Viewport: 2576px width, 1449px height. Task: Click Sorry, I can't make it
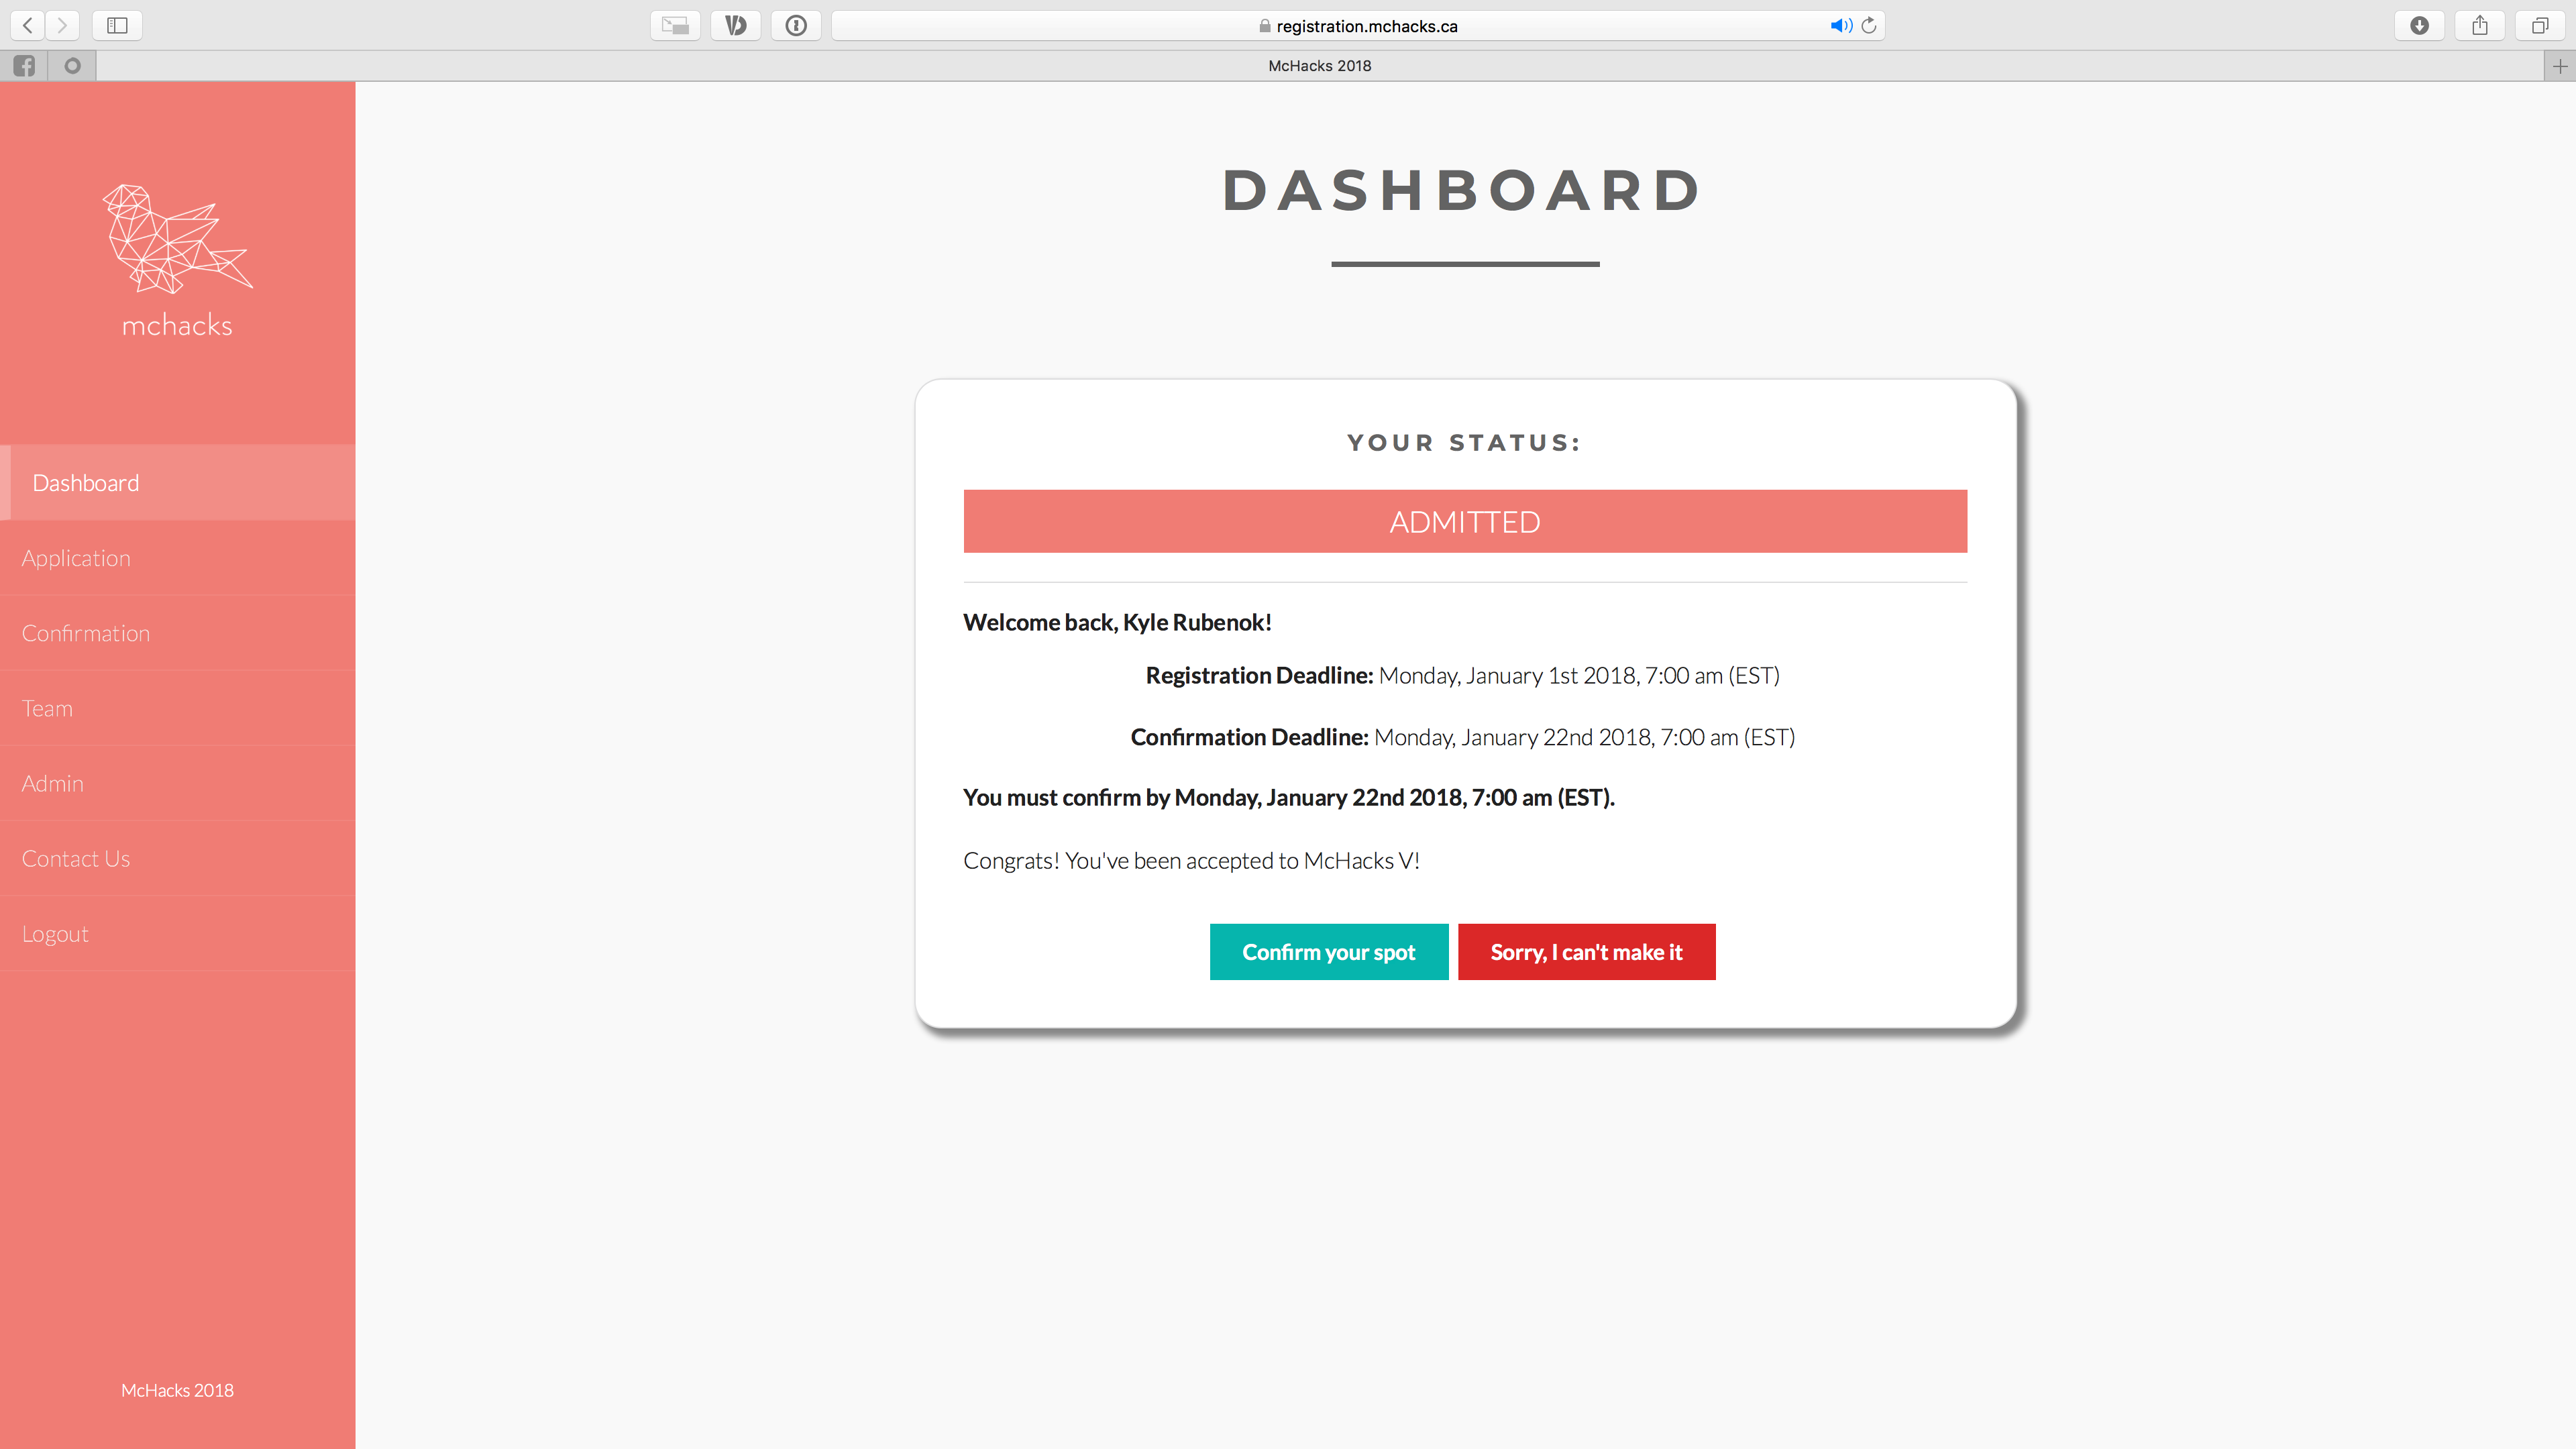click(x=1585, y=952)
